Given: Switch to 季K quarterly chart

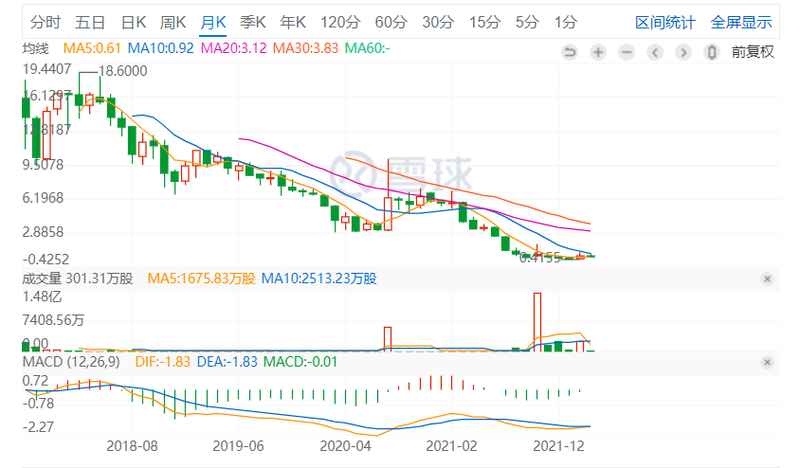Looking at the screenshot, I should pyautogui.click(x=253, y=22).
